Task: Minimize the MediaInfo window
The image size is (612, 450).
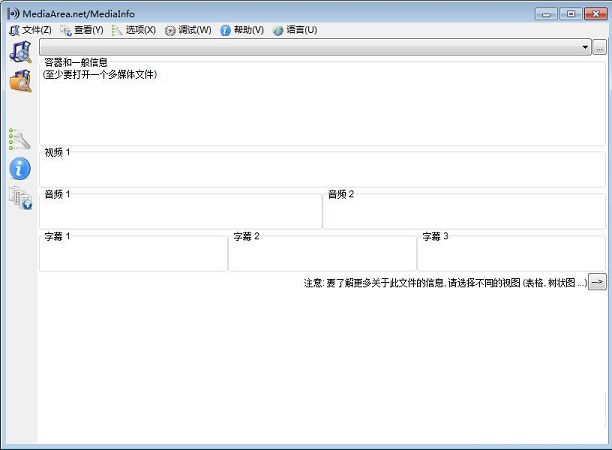Action: point(546,14)
